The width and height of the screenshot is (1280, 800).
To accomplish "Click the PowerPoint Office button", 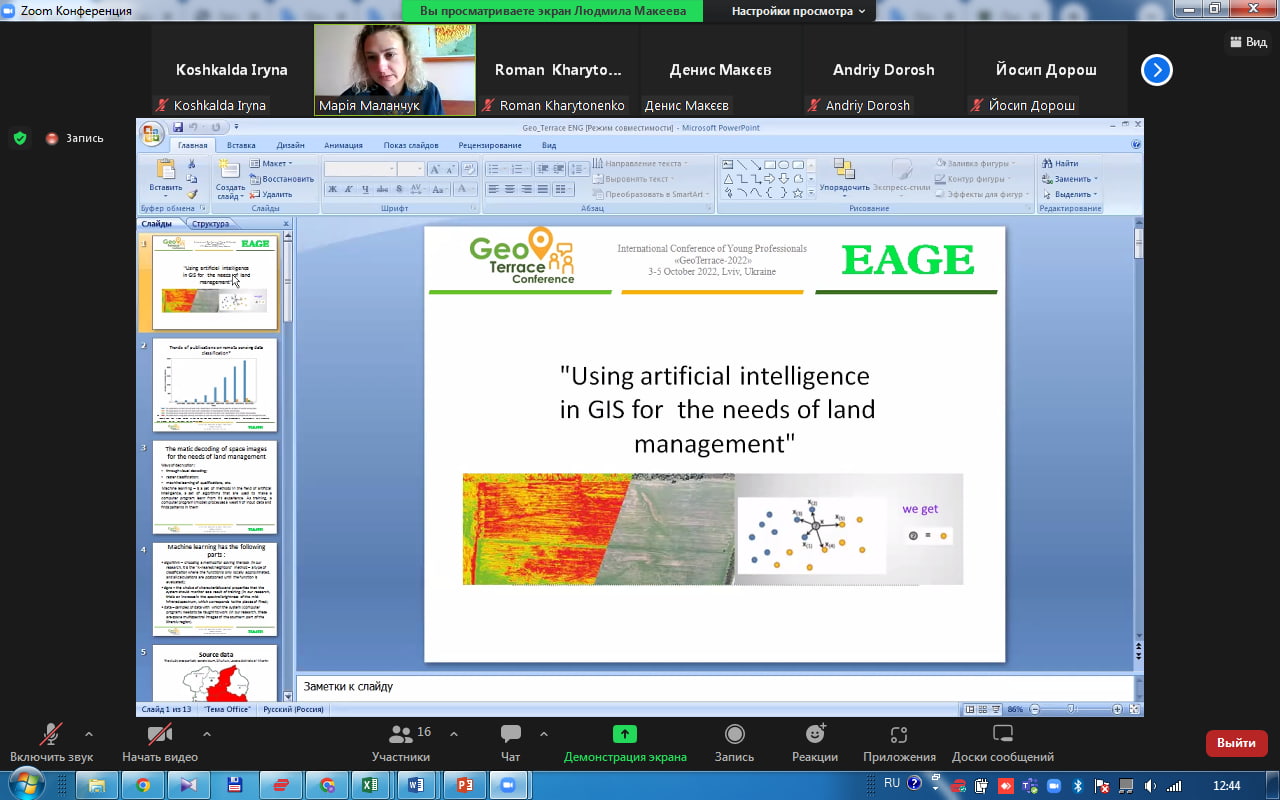I will (152, 134).
